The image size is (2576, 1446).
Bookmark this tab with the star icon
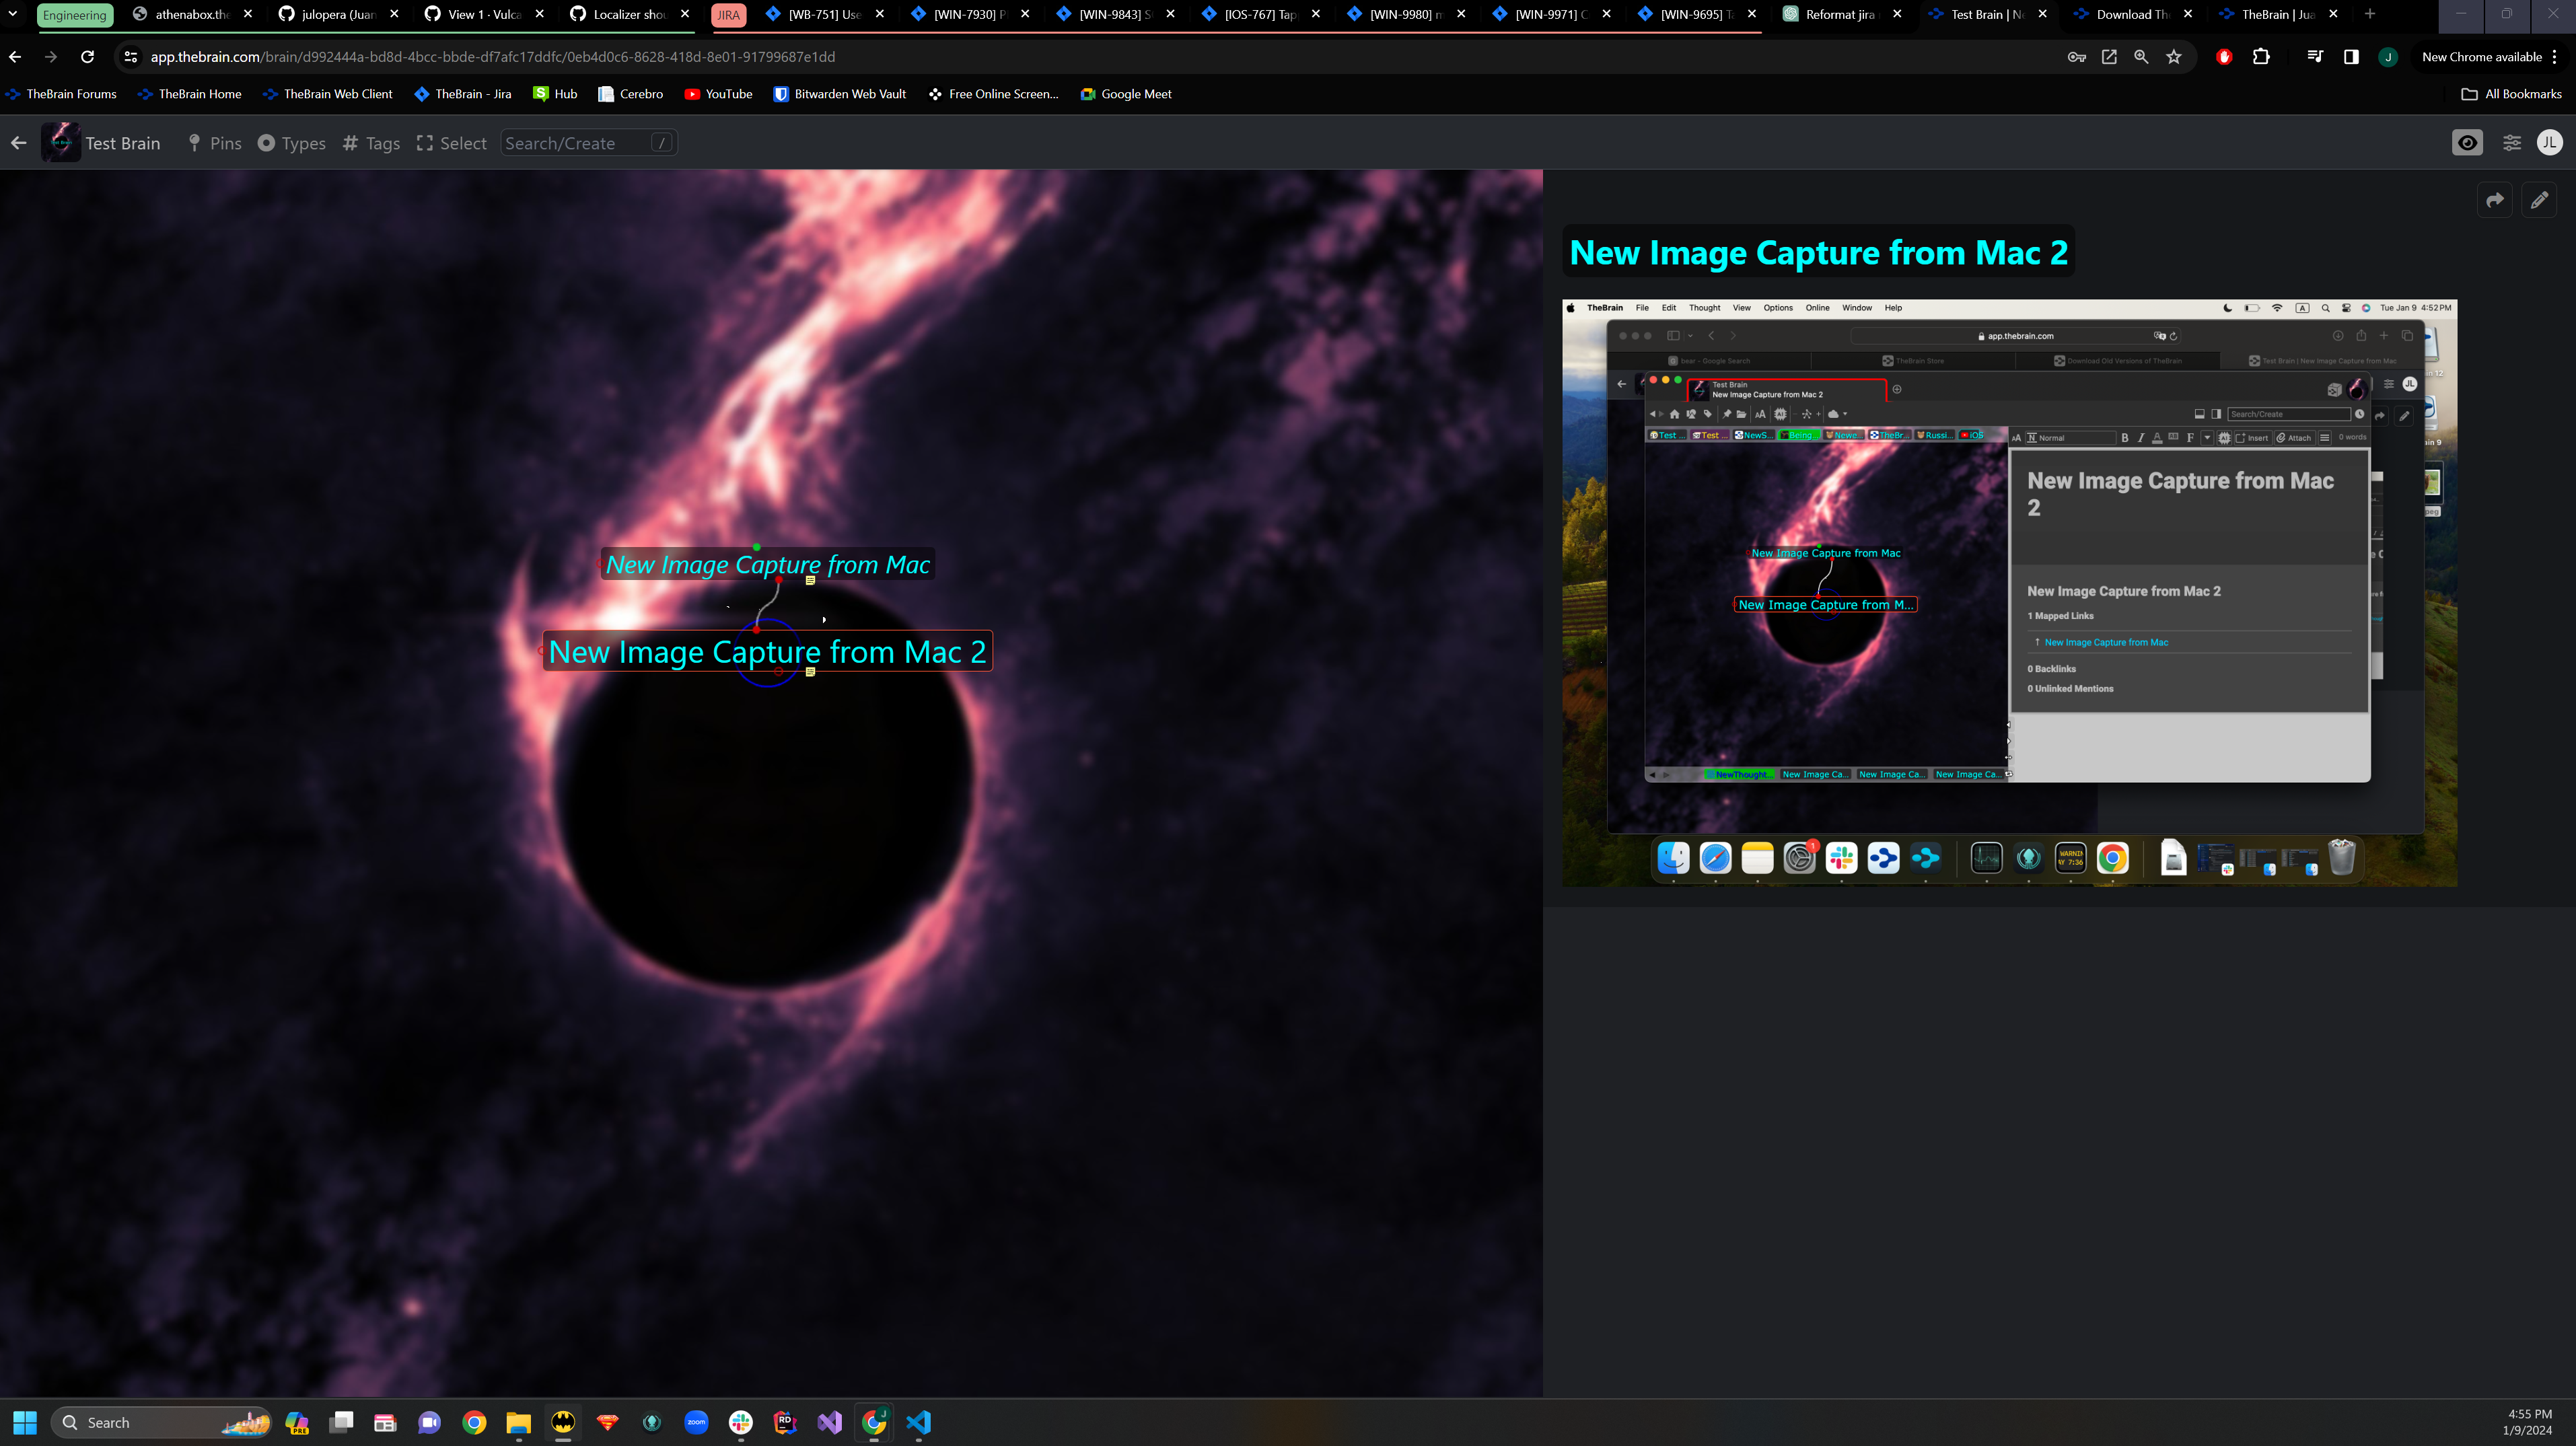[x=2173, y=57]
